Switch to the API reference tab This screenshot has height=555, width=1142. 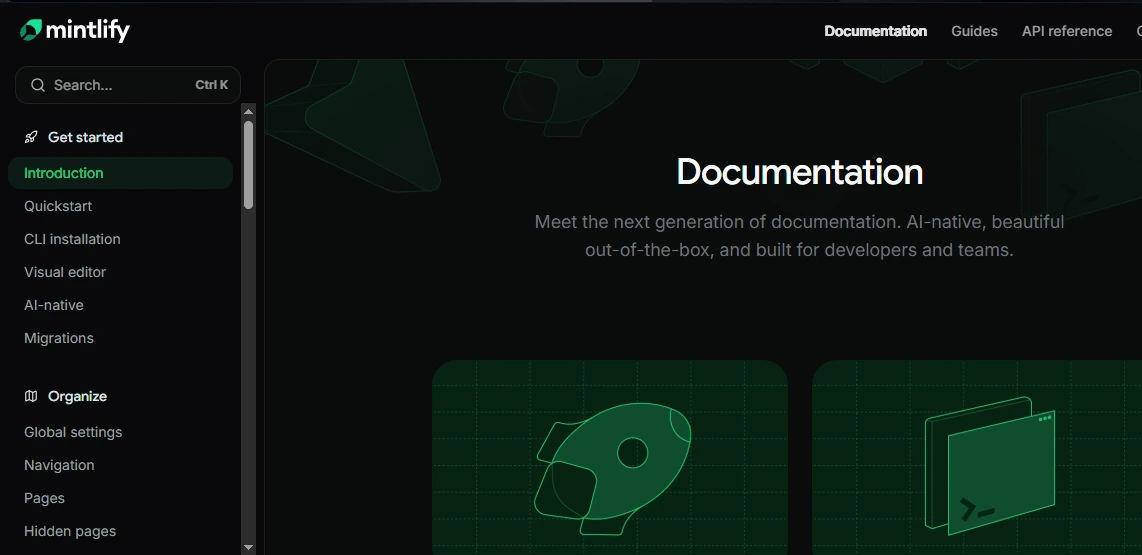[x=1067, y=31]
